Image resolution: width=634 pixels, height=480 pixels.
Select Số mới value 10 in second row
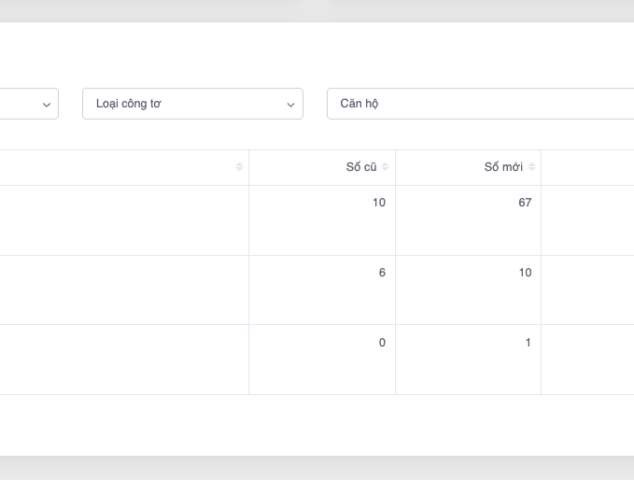(x=524, y=273)
